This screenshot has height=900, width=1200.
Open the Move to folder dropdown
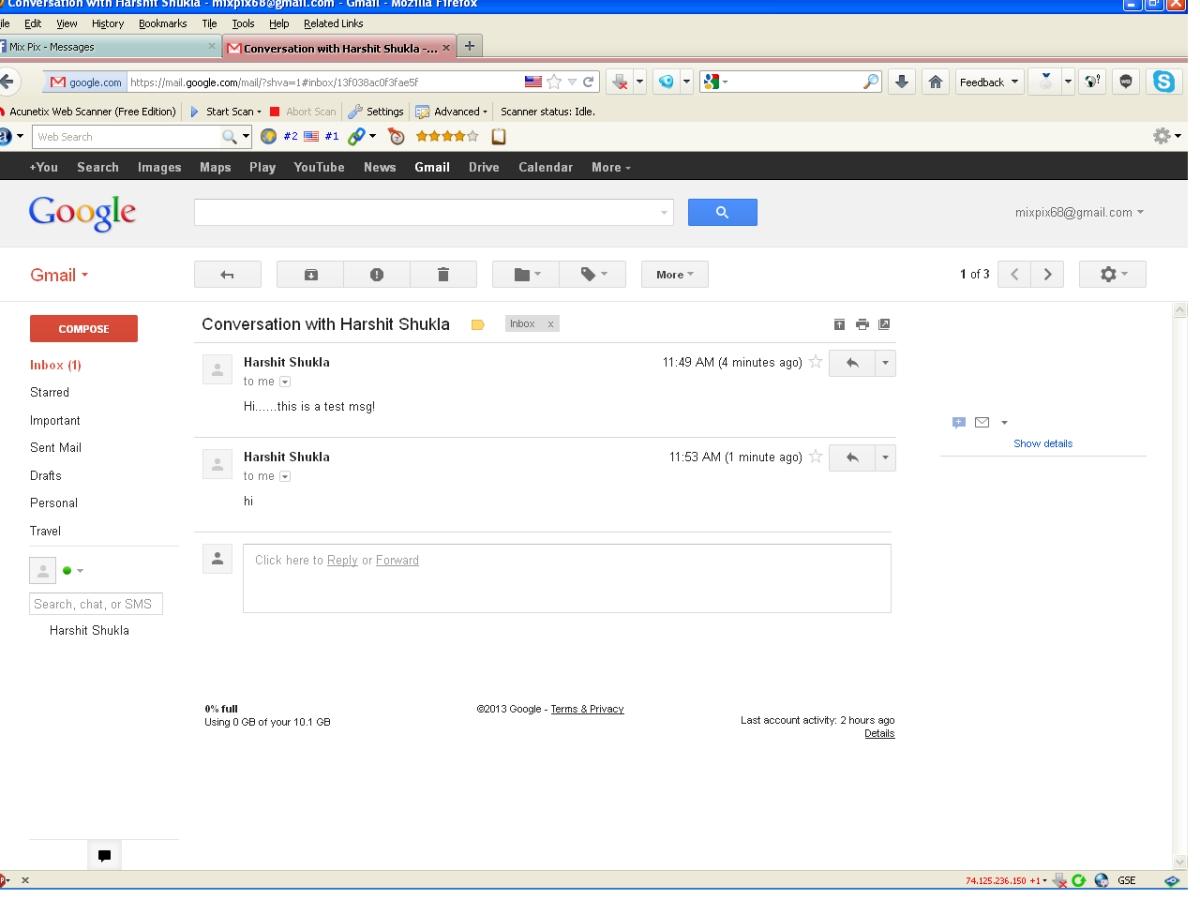click(x=526, y=275)
